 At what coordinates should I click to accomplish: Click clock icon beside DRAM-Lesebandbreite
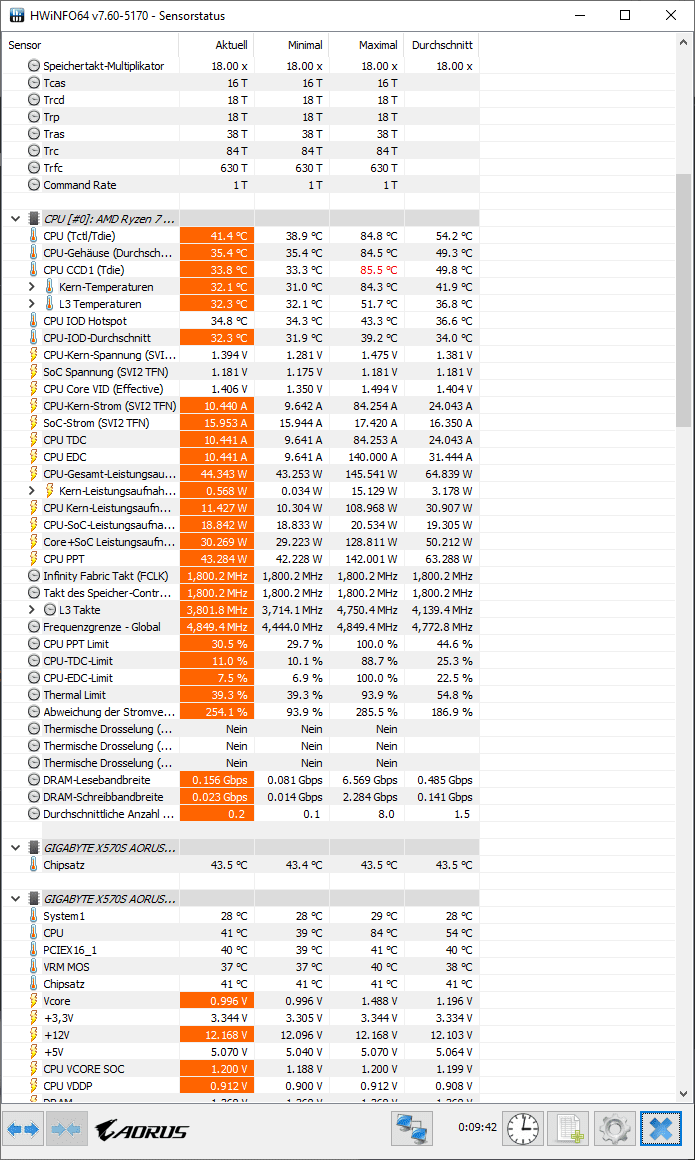tap(33, 780)
